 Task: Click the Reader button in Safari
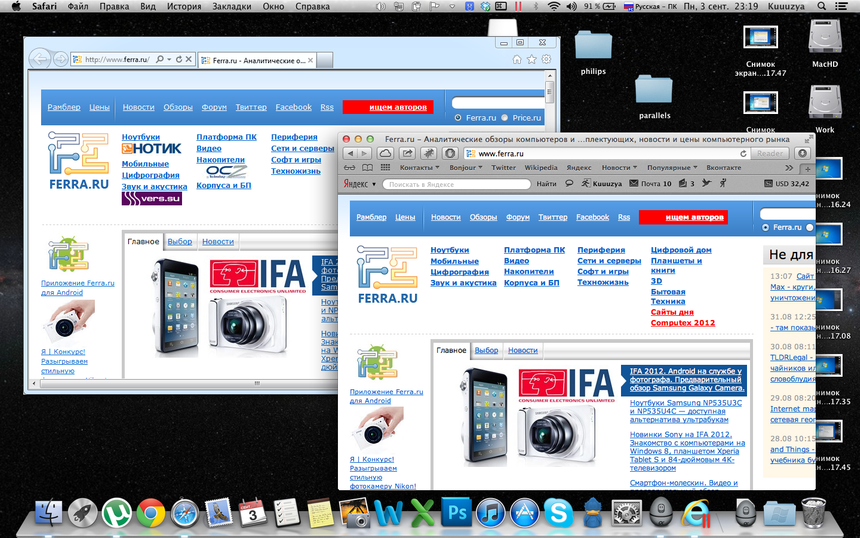770,154
